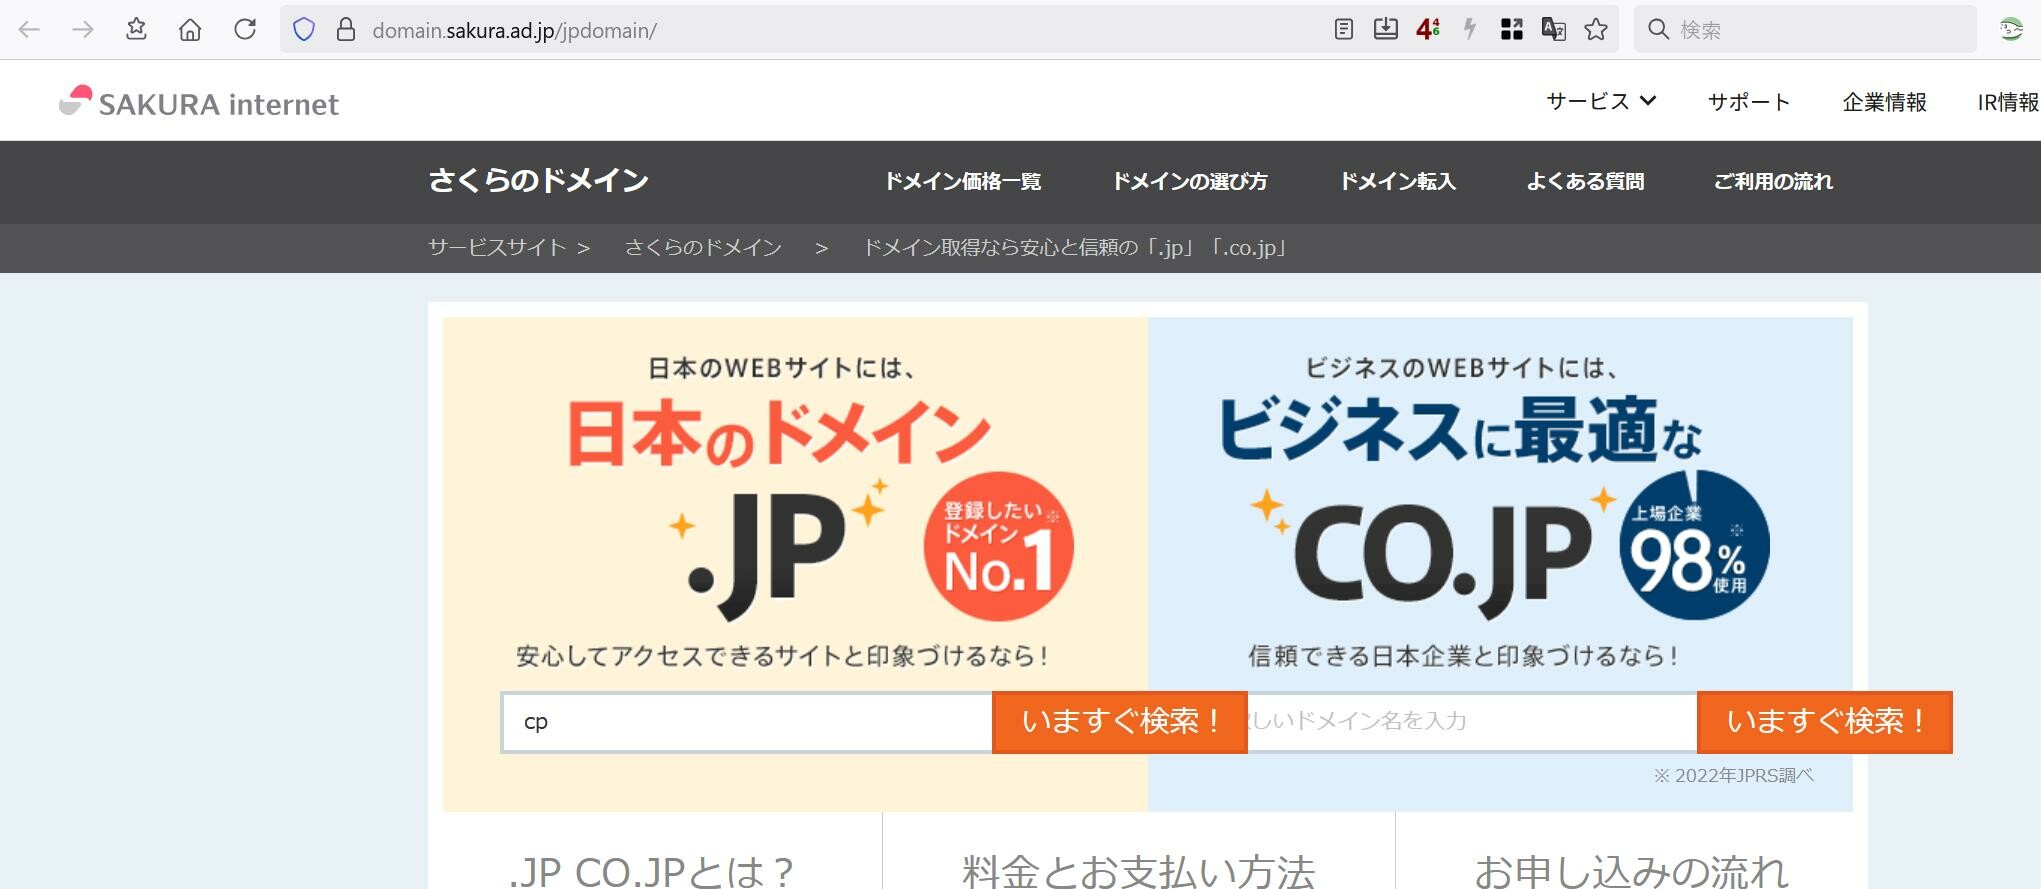2041x889 pixels.
Task: Toggle reader view icon in address bar
Action: pos(1344,30)
